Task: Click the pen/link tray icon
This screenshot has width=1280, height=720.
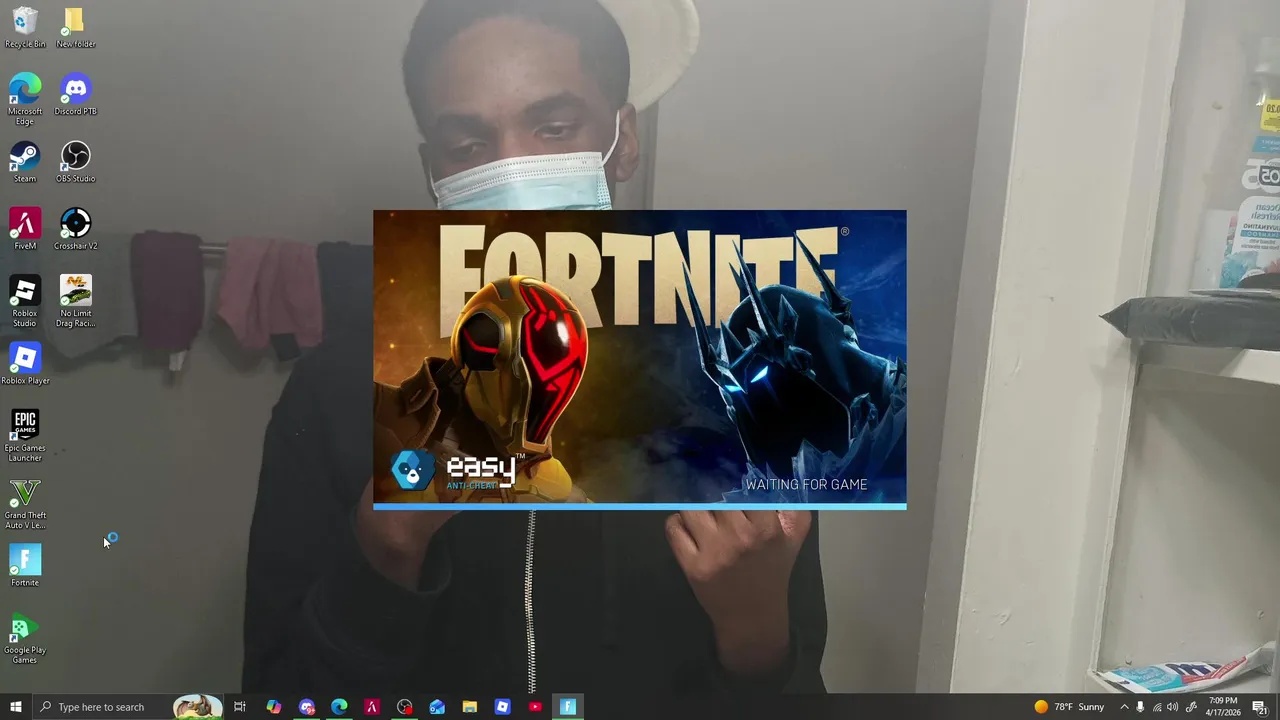Action: coord(1190,707)
